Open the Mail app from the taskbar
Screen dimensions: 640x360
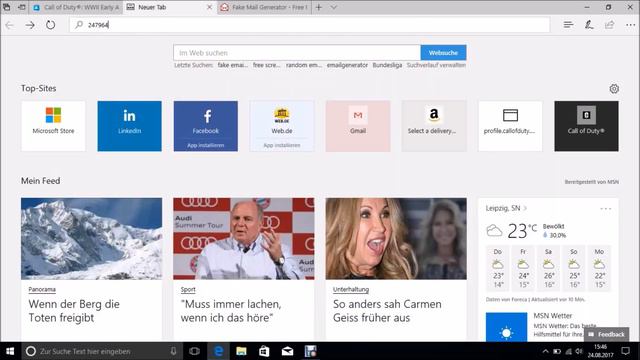pos(287,351)
